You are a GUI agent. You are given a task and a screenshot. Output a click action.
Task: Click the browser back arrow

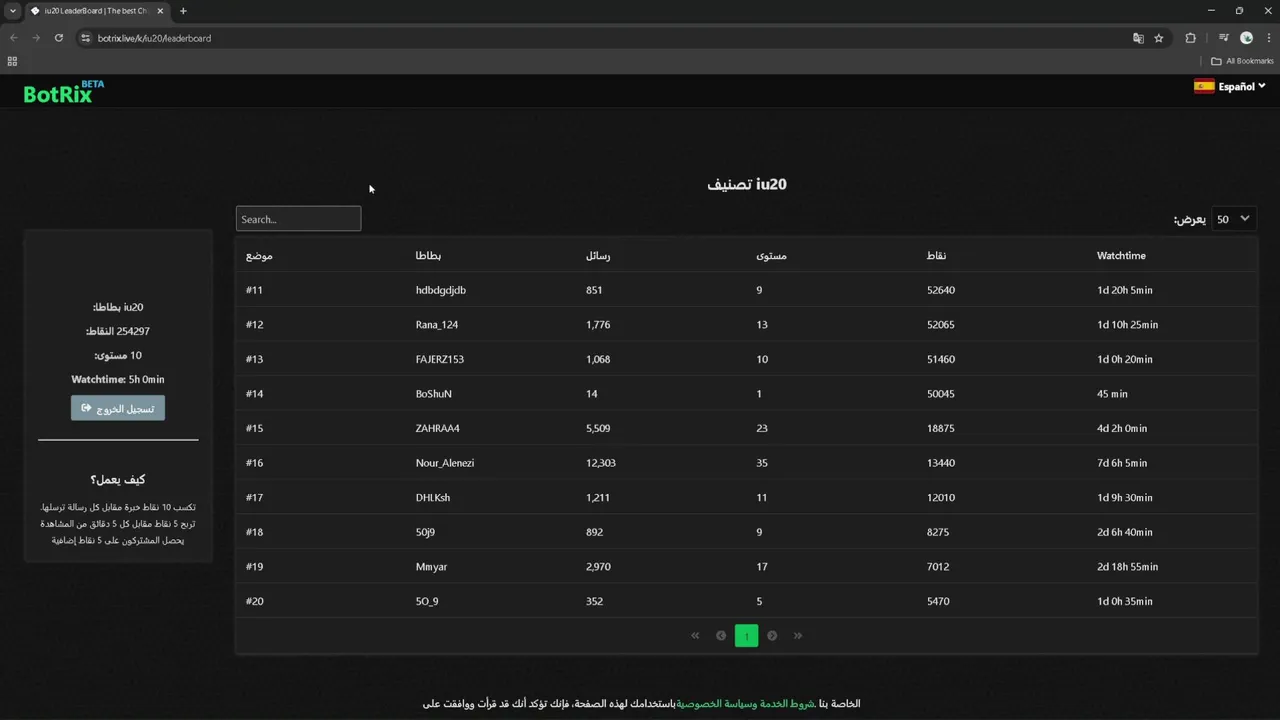[x=13, y=38]
